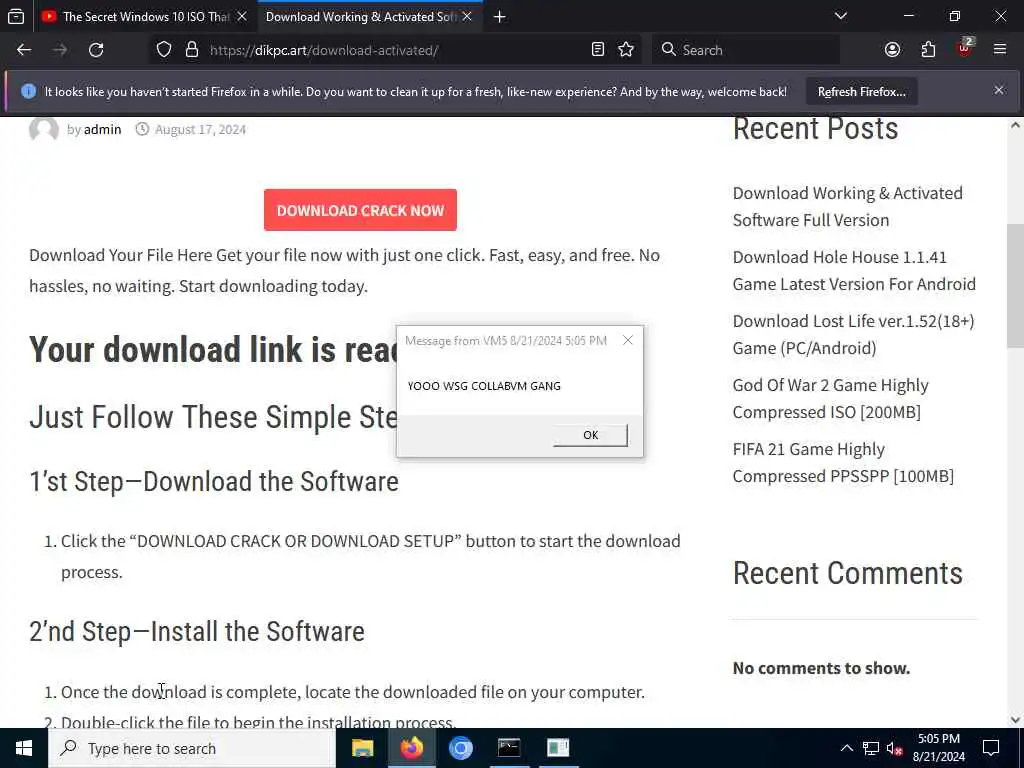1024x768 pixels.
Task: Open God Of War 2 Game post link
Action: click(830, 398)
